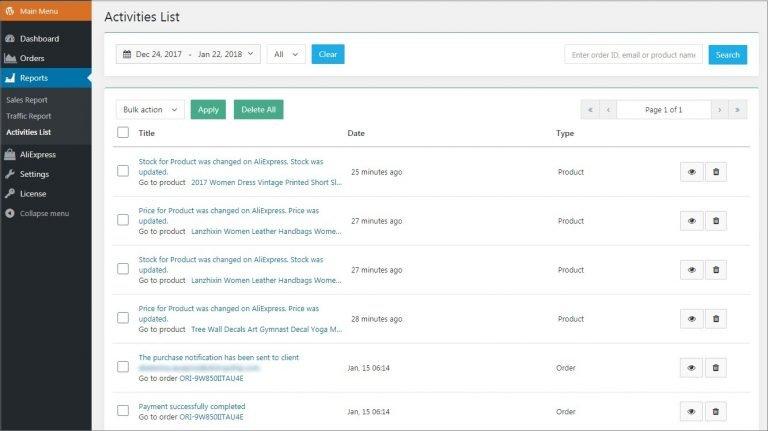The height and width of the screenshot is (431, 768).
Task: View the purchase notification activity
Action: 691,368
